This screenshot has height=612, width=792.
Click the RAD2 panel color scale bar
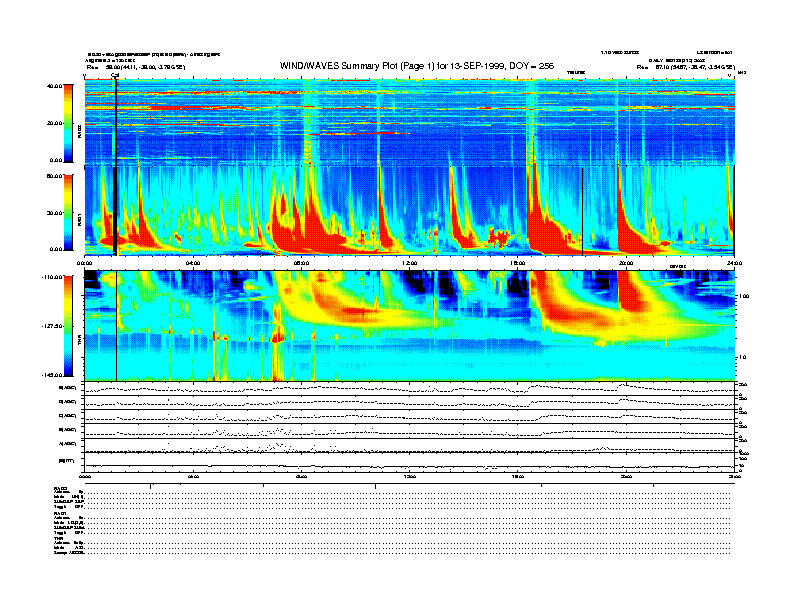pos(68,123)
